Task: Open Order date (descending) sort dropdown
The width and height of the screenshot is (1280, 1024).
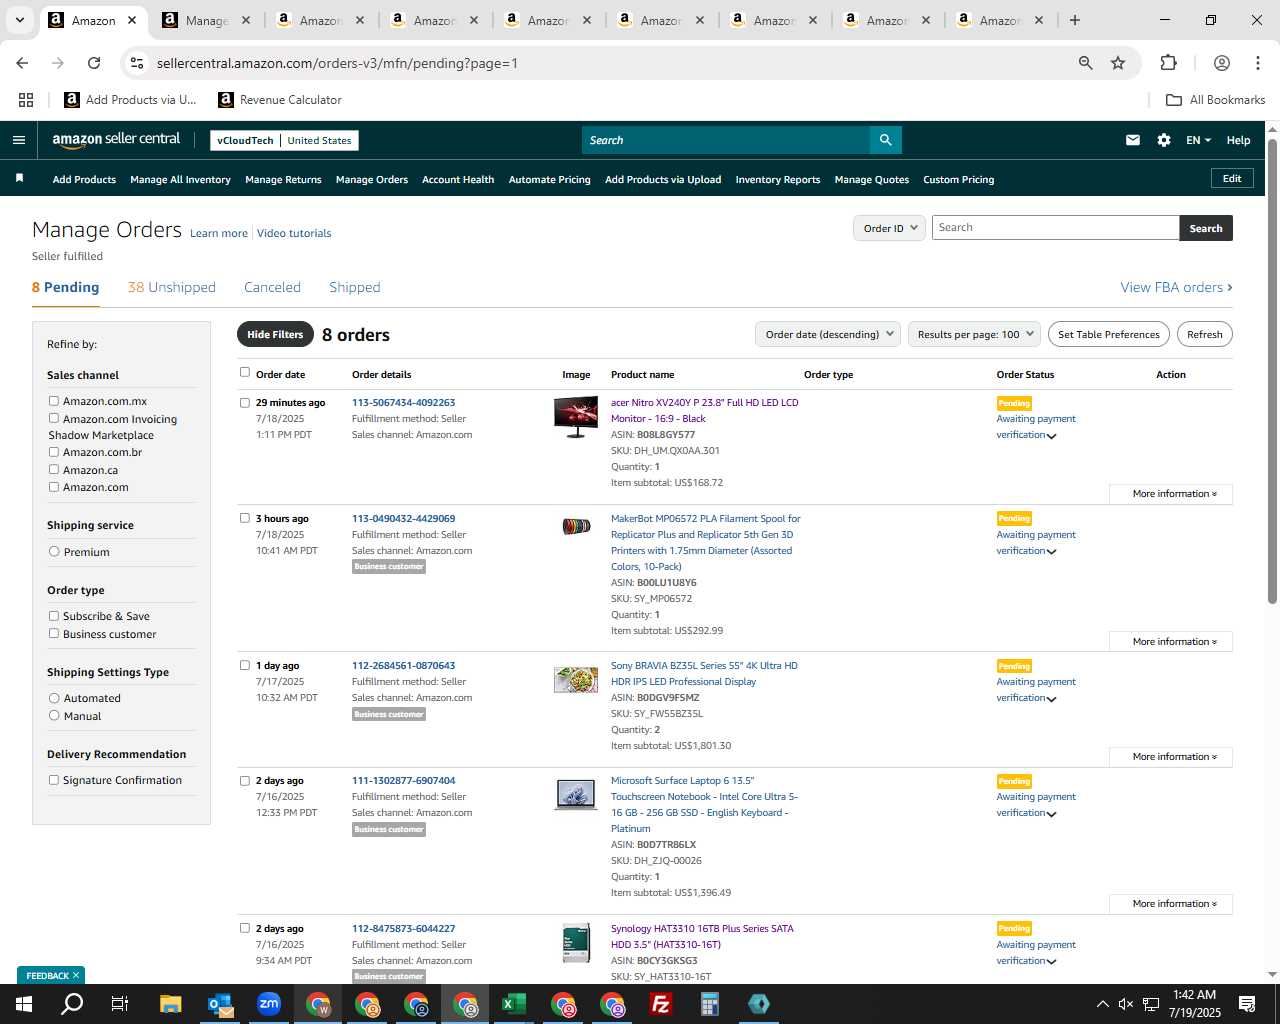Action: point(828,334)
